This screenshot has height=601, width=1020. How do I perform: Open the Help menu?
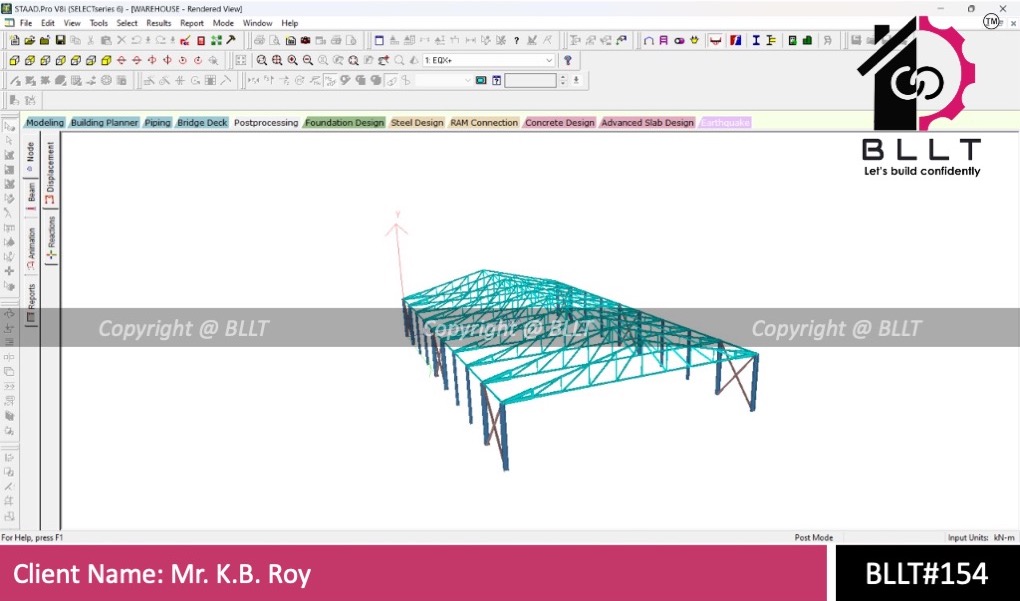pyautogui.click(x=289, y=23)
